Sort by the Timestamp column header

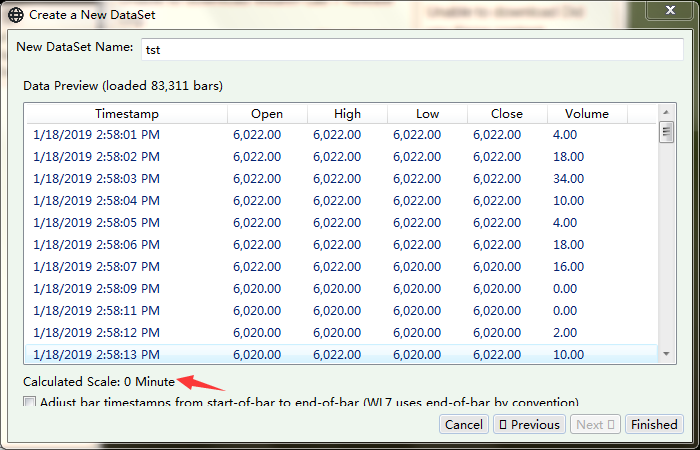tap(126, 113)
